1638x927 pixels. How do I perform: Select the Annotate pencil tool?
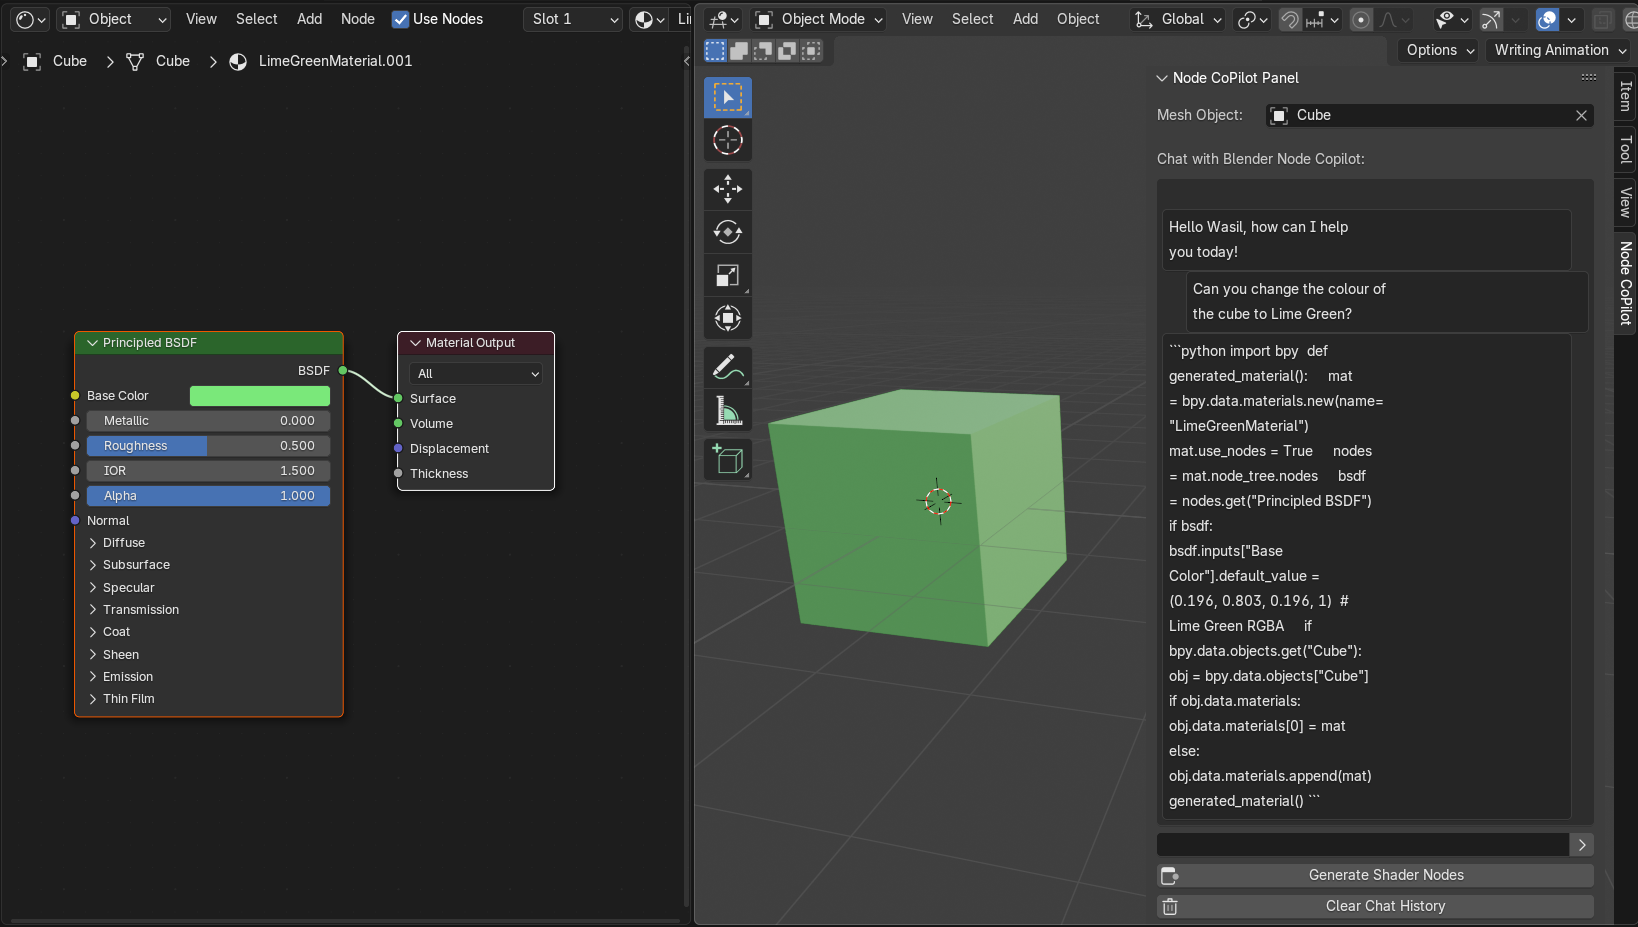pos(727,367)
